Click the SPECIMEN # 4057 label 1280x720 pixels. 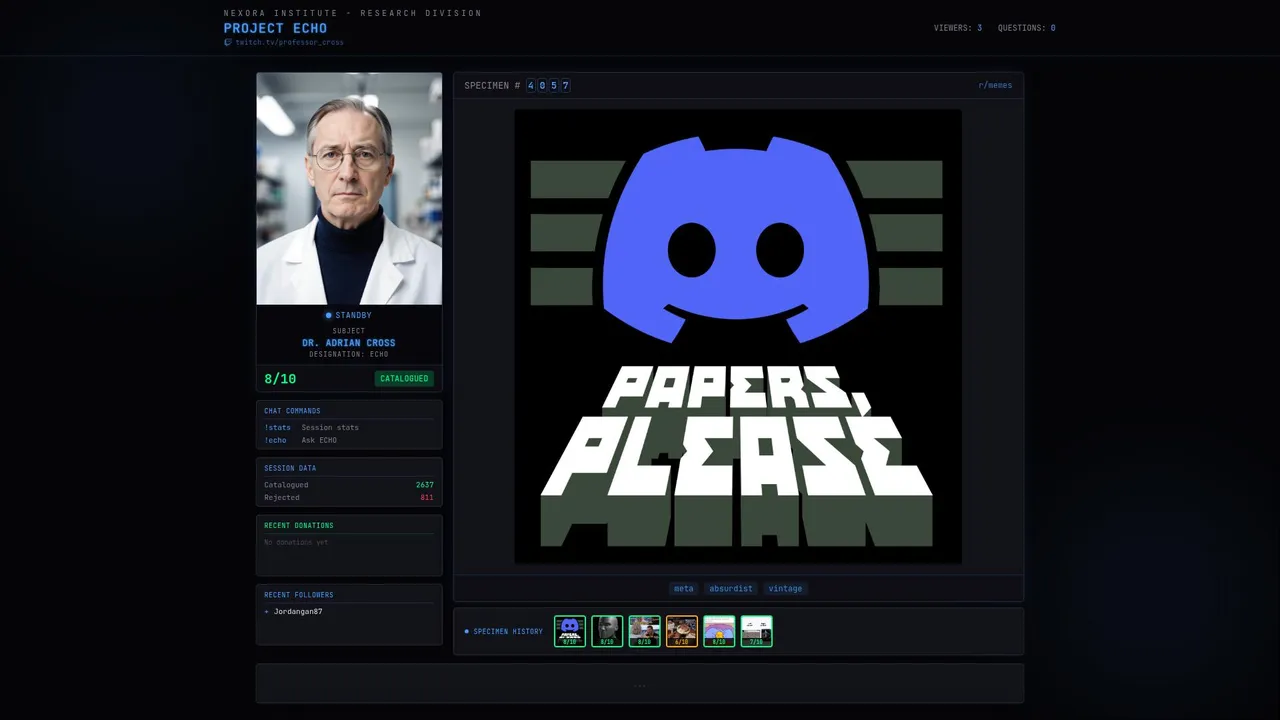click(517, 86)
